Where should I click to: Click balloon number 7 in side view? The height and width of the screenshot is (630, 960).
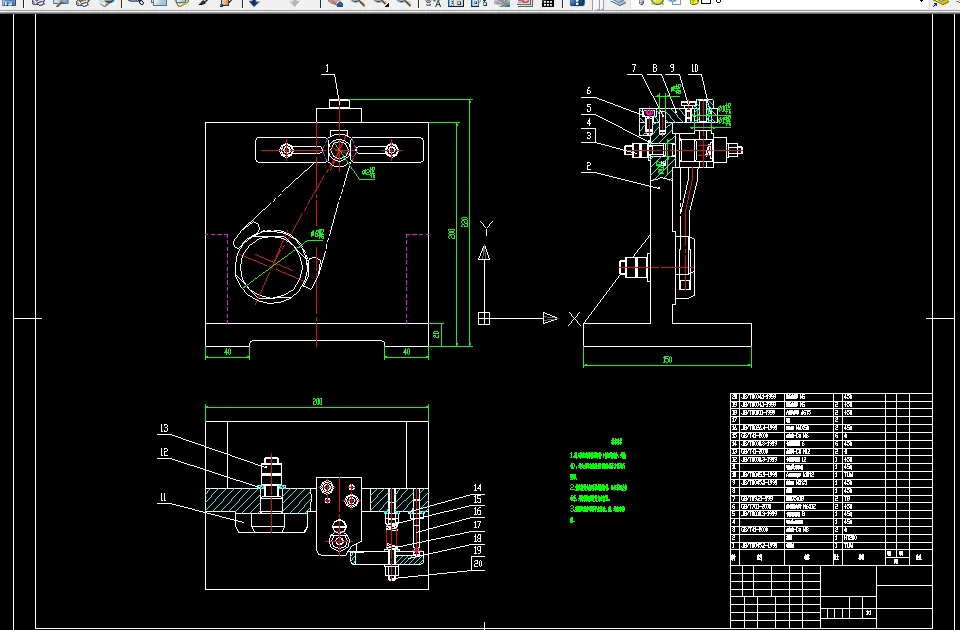point(634,69)
